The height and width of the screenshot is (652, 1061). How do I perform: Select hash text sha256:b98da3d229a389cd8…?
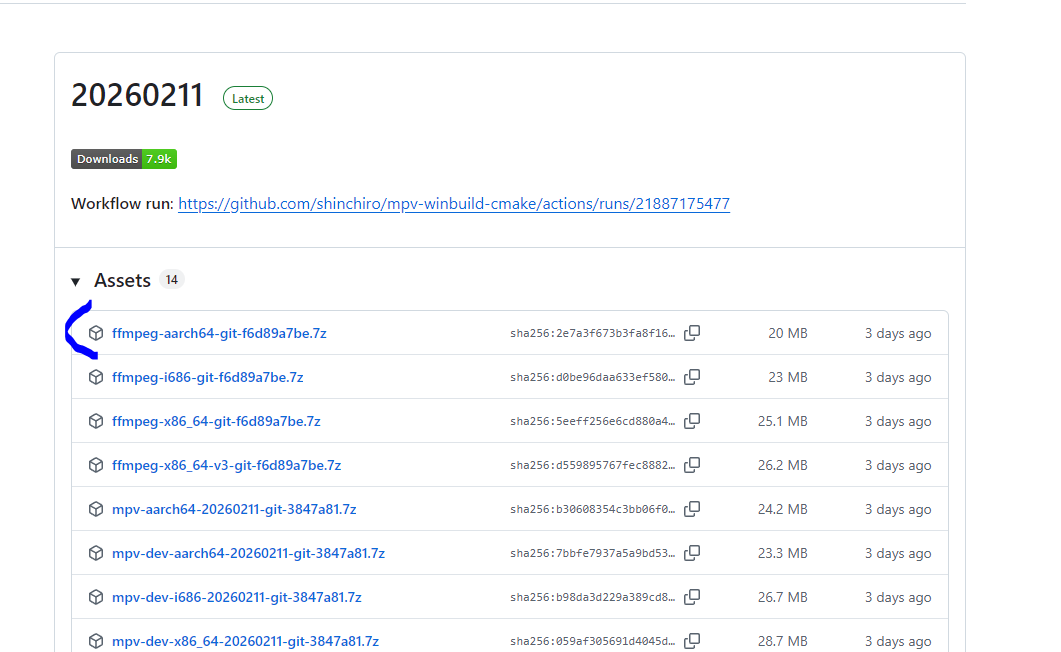click(x=593, y=597)
